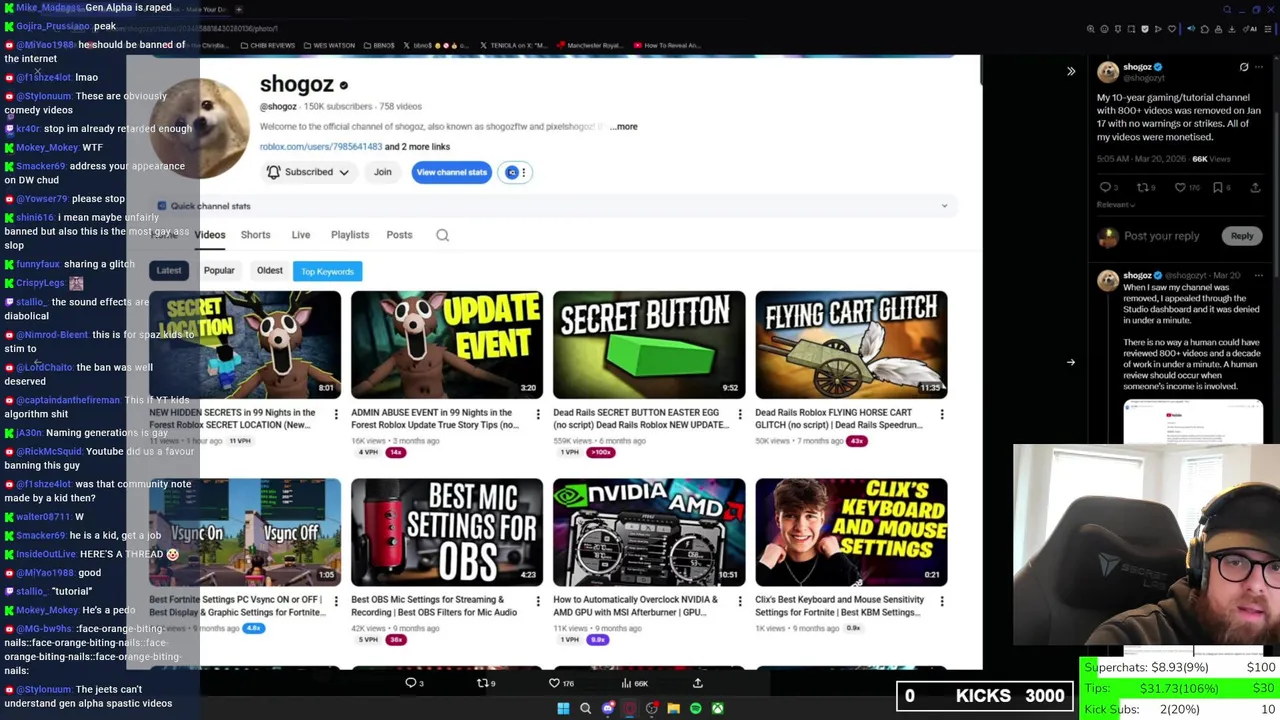The width and height of the screenshot is (1280, 720).
Task: Open BEST MIC SETTINGS FOR OBS thumbnail
Action: (x=447, y=532)
